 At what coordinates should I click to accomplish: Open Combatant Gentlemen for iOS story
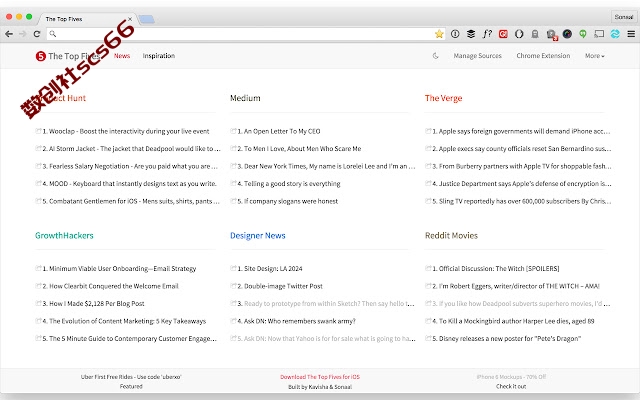coord(131,201)
